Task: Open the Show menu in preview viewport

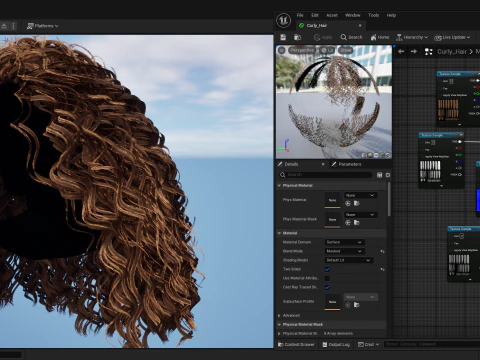Action: click(345, 50)
